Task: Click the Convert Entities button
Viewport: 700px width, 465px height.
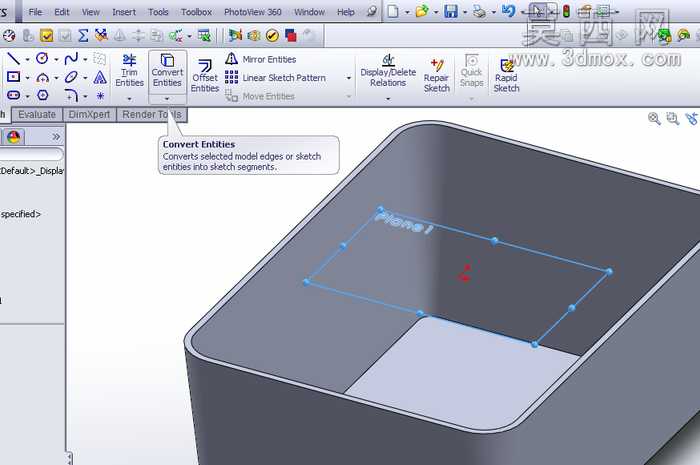Action: tap(167, 71)
